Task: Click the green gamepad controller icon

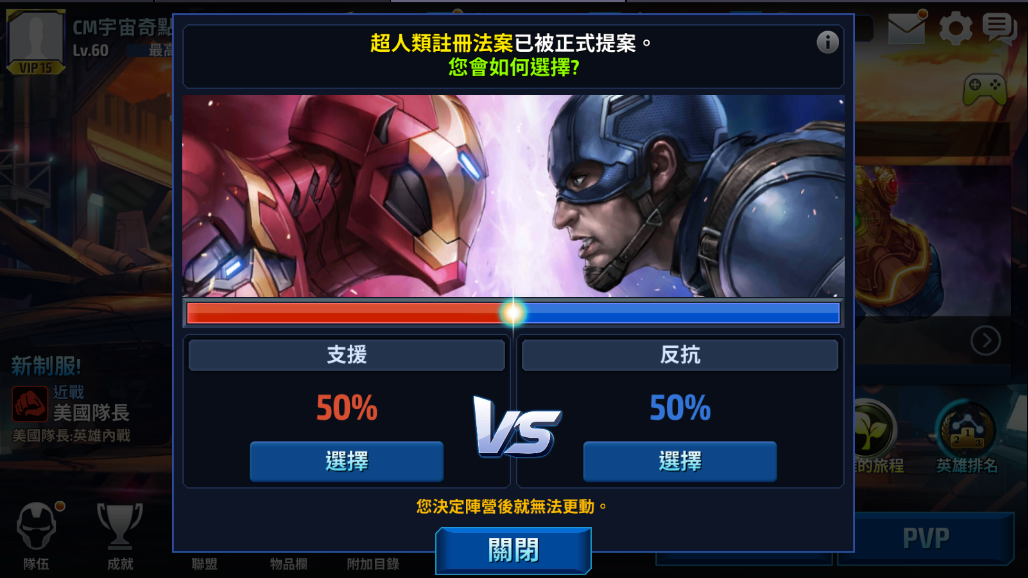Action: tap(984, 90)
